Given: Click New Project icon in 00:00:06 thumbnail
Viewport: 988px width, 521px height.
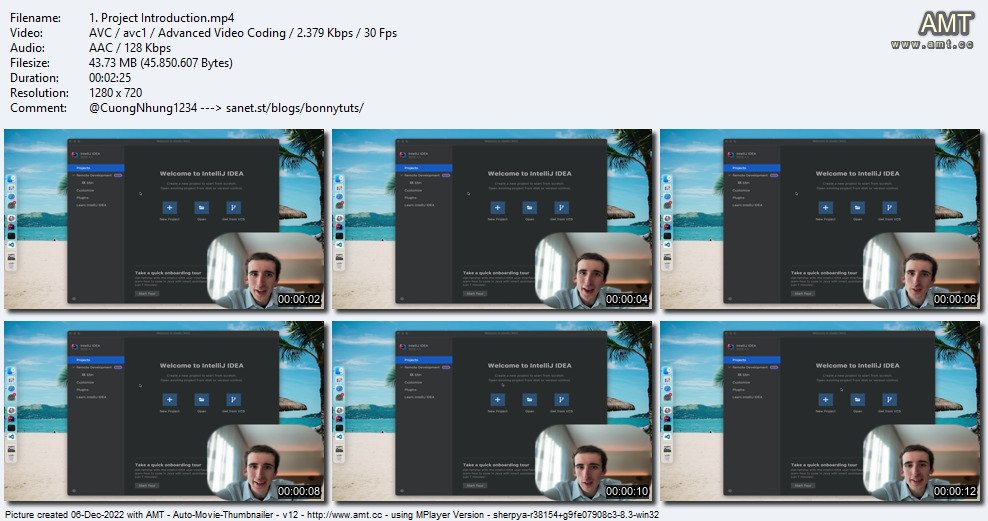Looking at the screenshot, I should tap(825, 207).
